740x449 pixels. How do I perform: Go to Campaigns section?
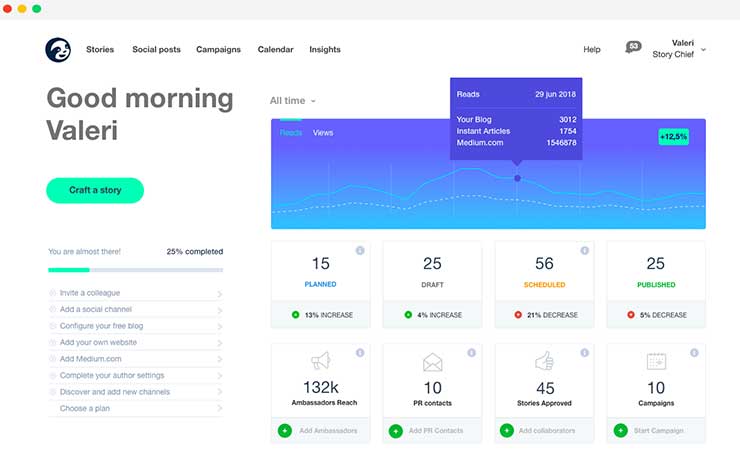click(219, 49)
